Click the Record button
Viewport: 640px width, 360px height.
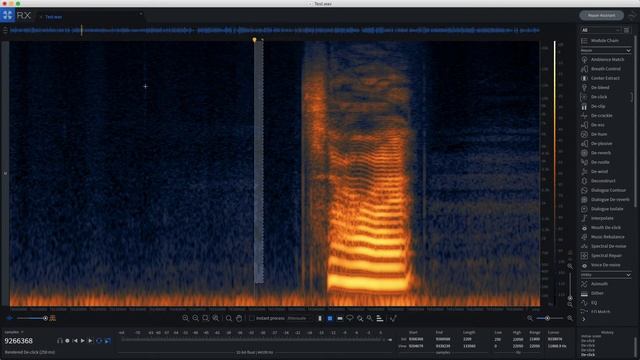click(x=67, y=341)
